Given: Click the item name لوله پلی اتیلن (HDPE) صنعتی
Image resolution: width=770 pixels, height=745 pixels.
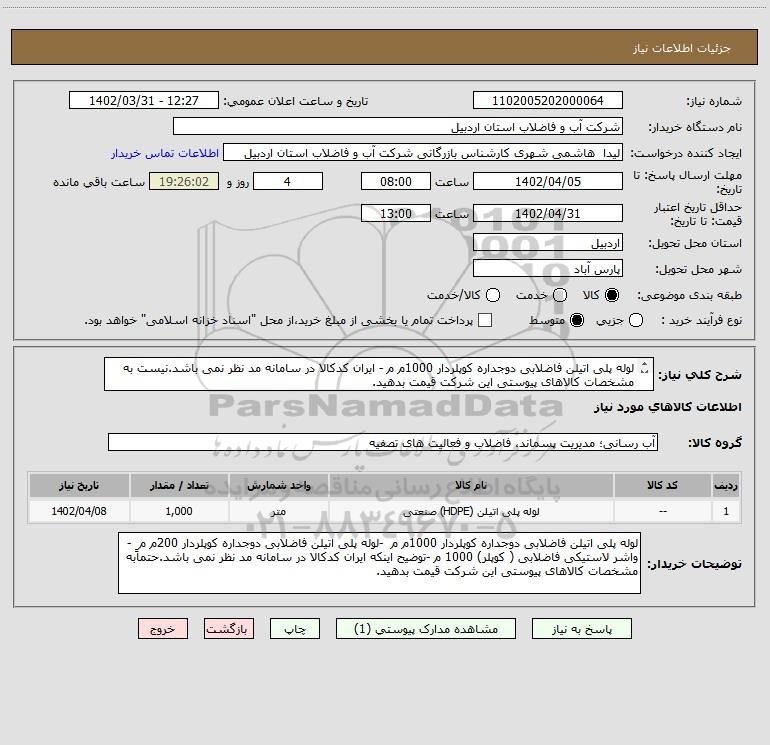Looking at the screenshot, I should [x=470, y=511].
